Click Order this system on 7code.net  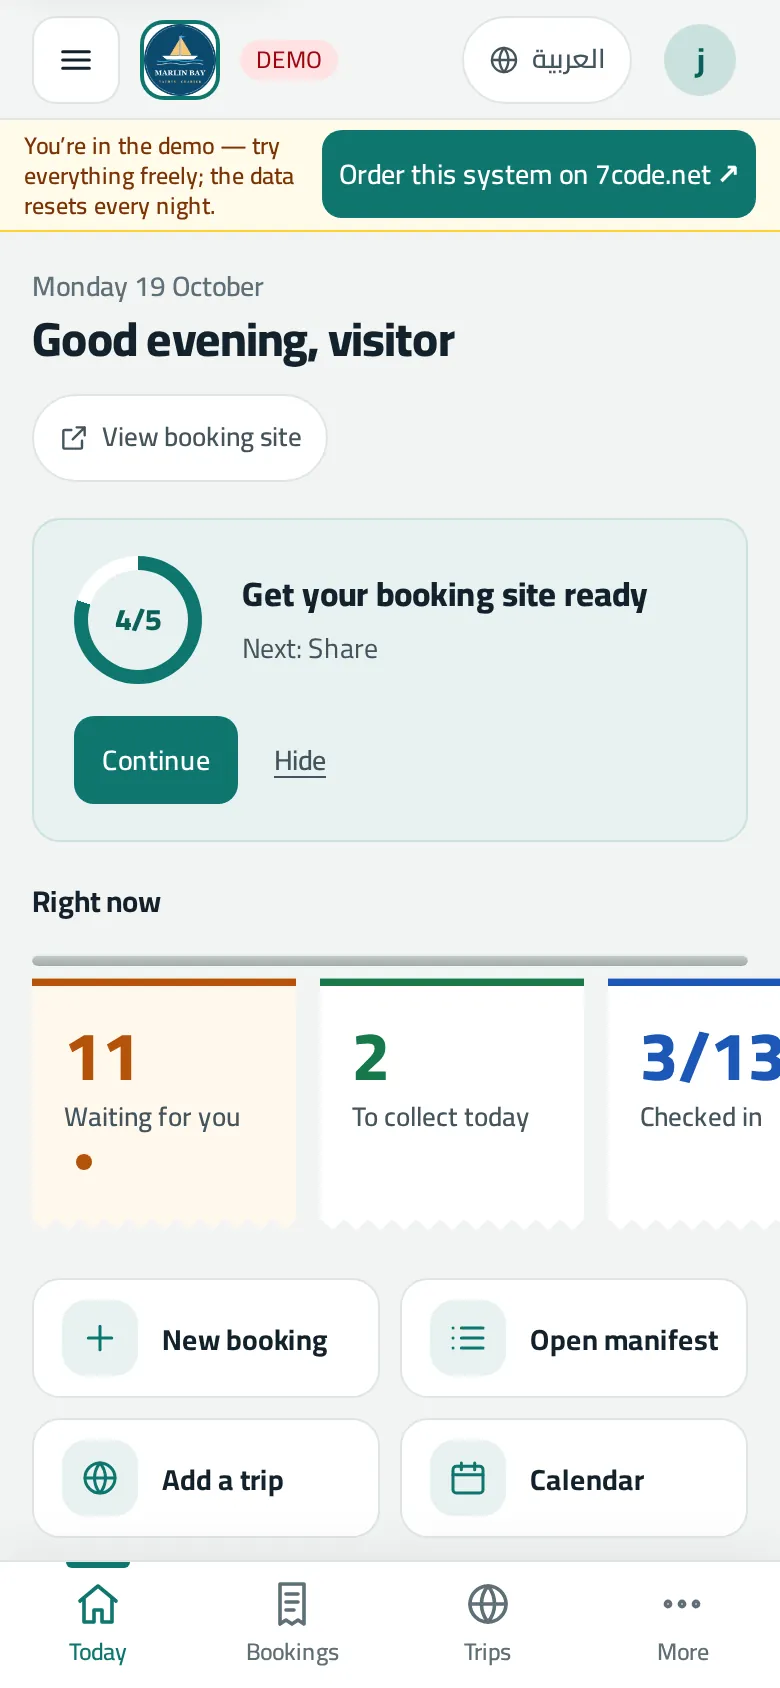click(x=539, y=174)
